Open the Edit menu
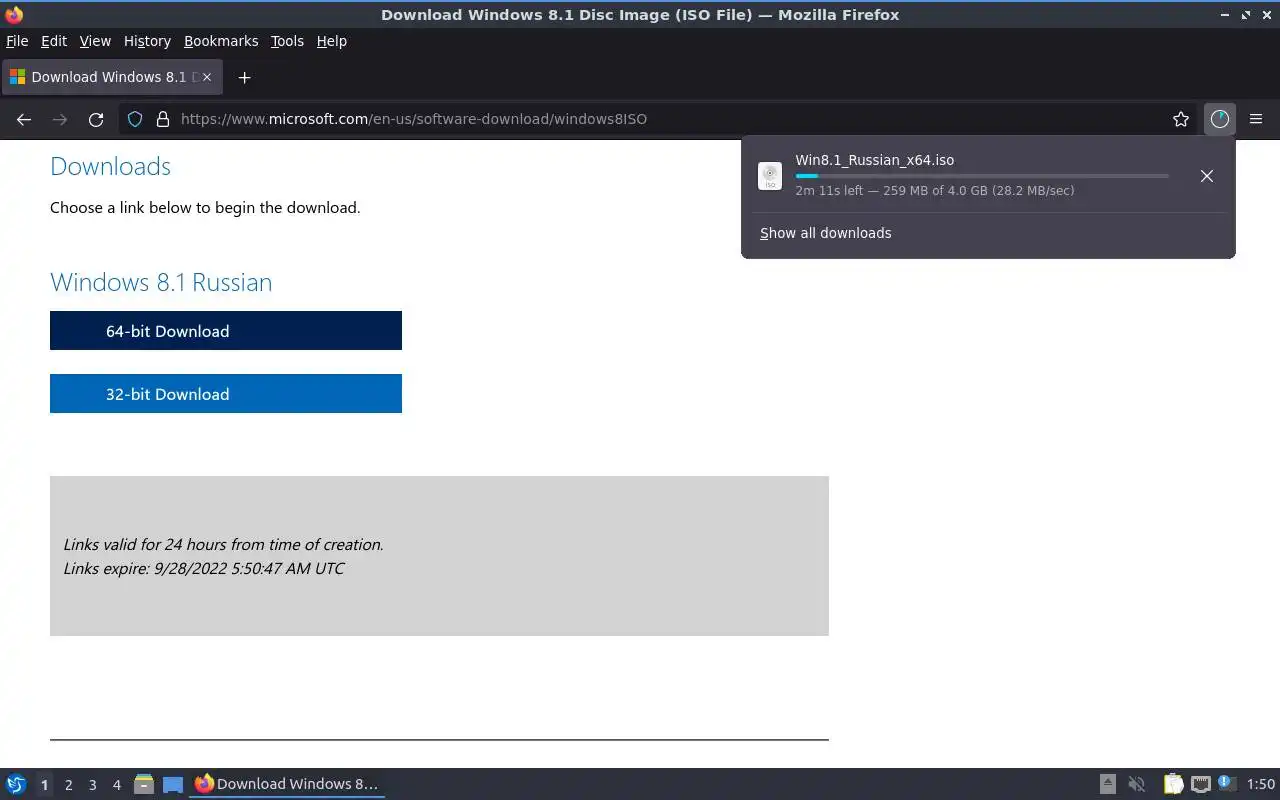 (x=54, y=41)
